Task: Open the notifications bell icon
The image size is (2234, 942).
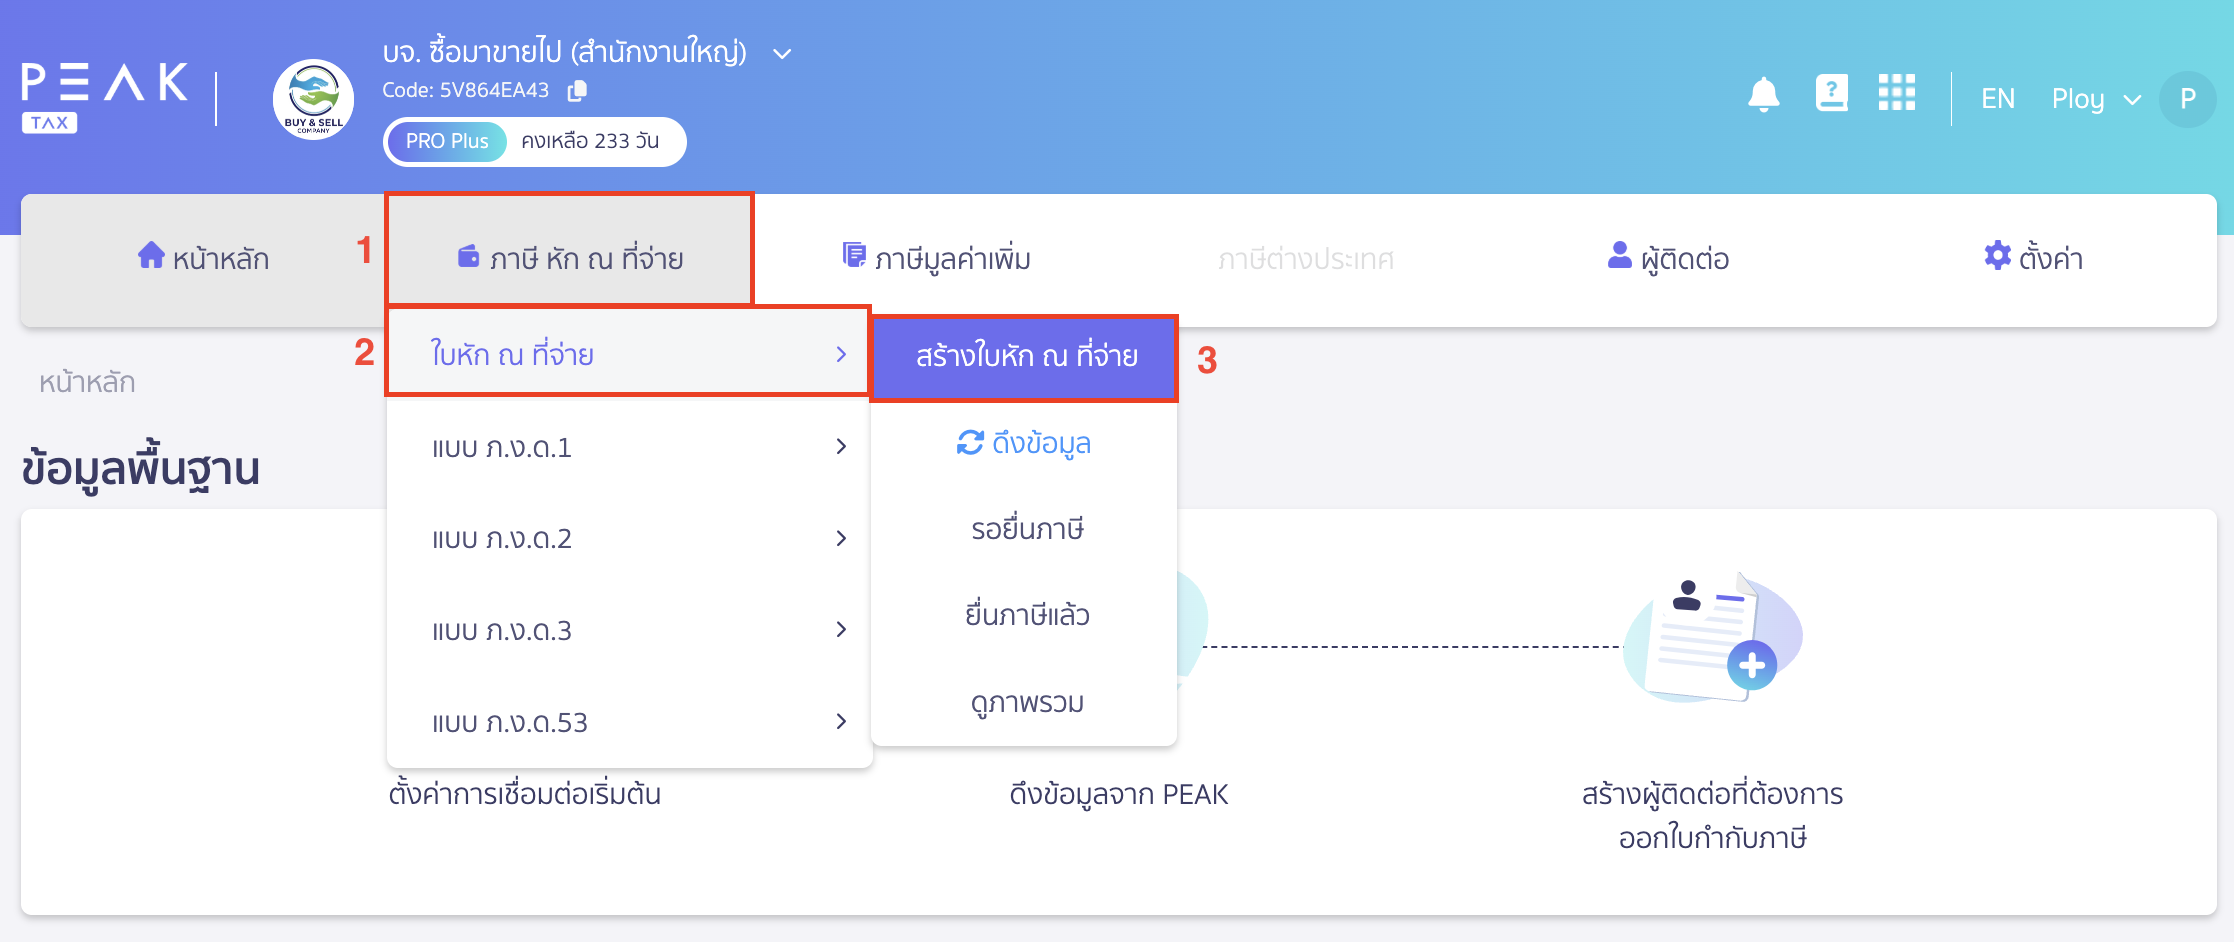Action: (x=1763, y=94)
